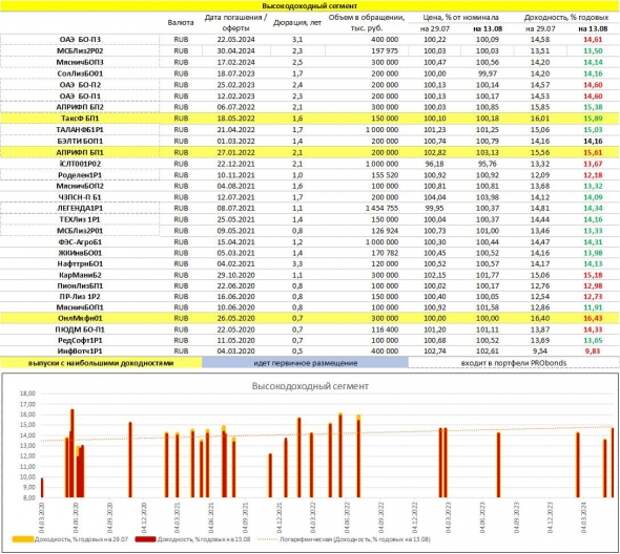
Task: Select bond name 'МясничБОП1'
Action: (x=80, y=308)
